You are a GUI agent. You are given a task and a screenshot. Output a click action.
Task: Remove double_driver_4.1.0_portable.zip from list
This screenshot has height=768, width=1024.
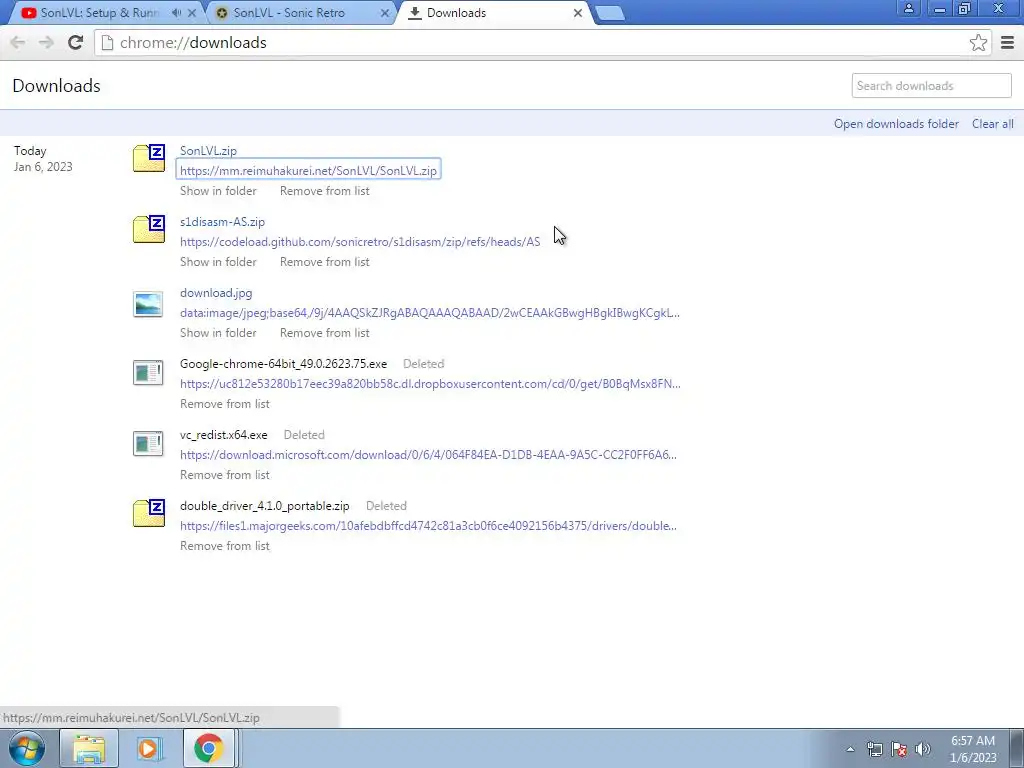point(225,546)
